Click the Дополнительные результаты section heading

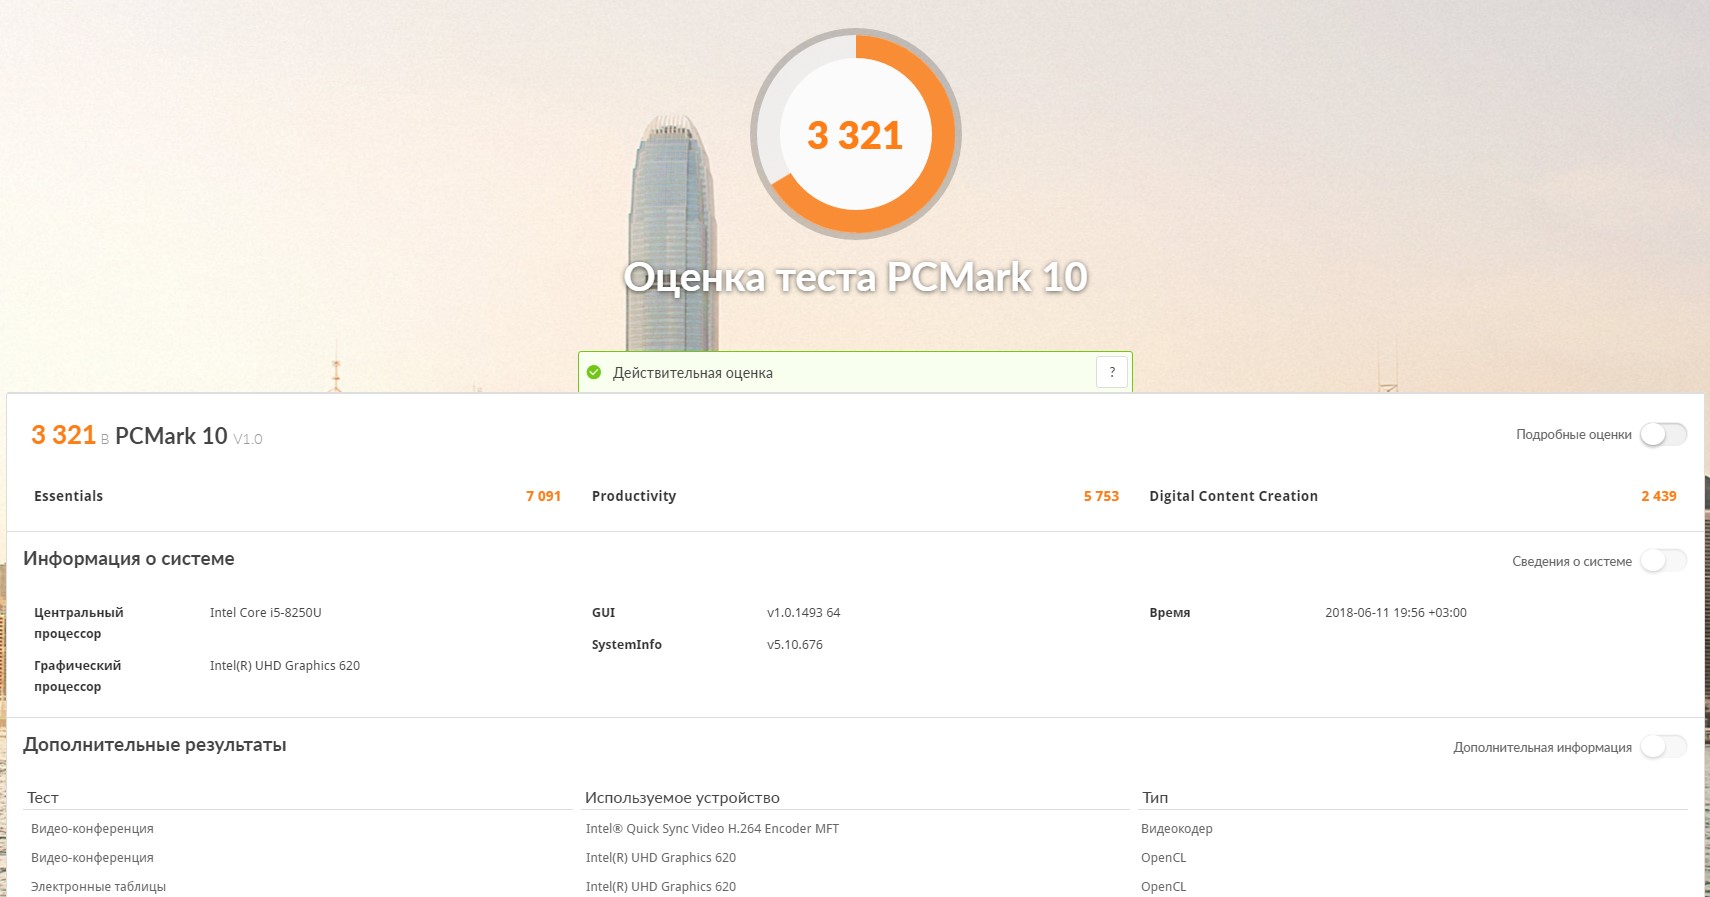pos(155,745)
